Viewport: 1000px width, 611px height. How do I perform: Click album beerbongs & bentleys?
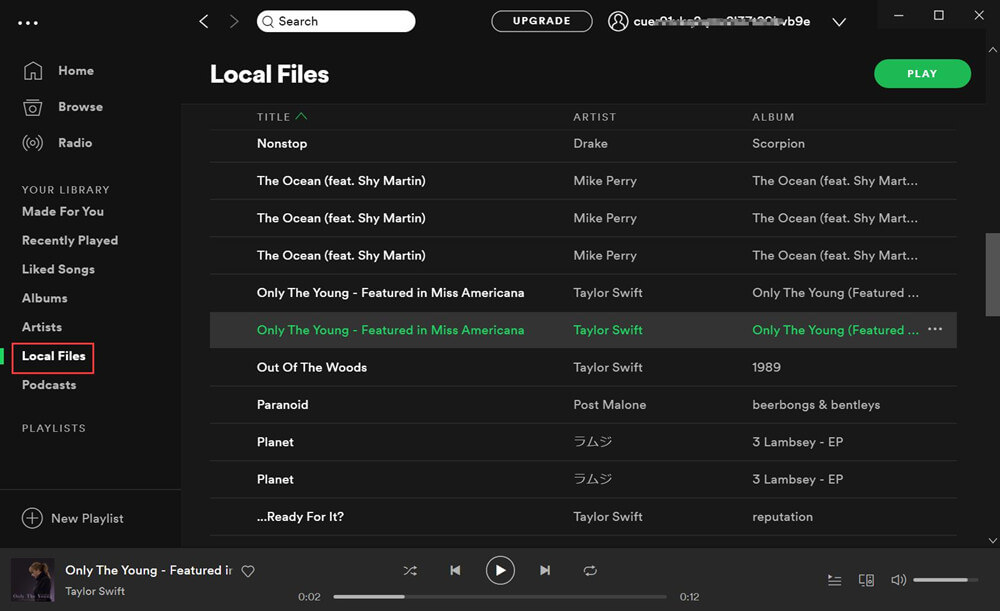coord(816,405)
